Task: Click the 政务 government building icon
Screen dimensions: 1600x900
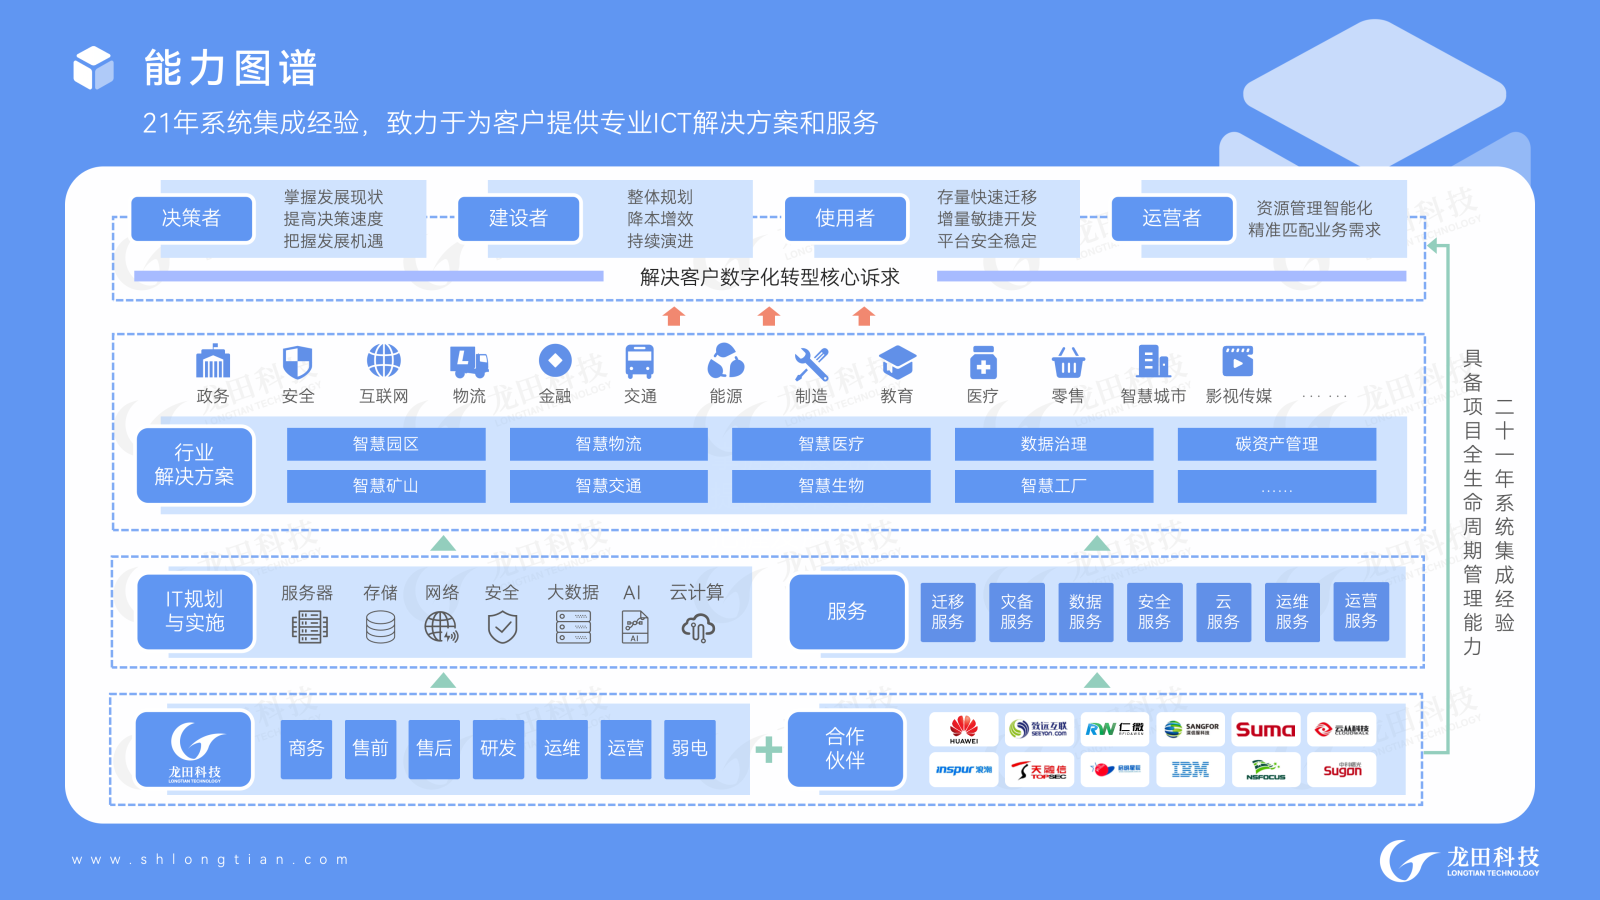Action: pyautogui.click(x=212, y=362)
